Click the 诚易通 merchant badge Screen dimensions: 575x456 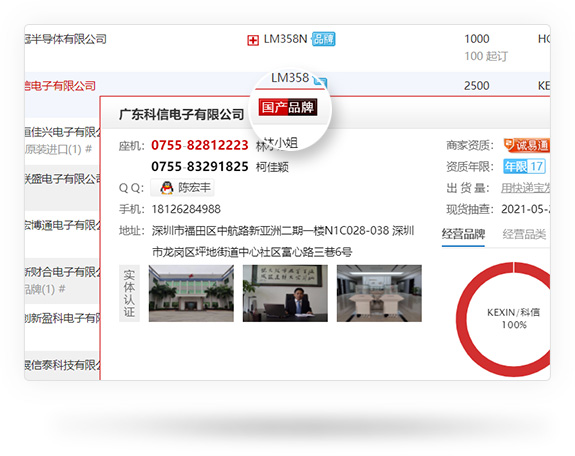click(x=527, y=145)
